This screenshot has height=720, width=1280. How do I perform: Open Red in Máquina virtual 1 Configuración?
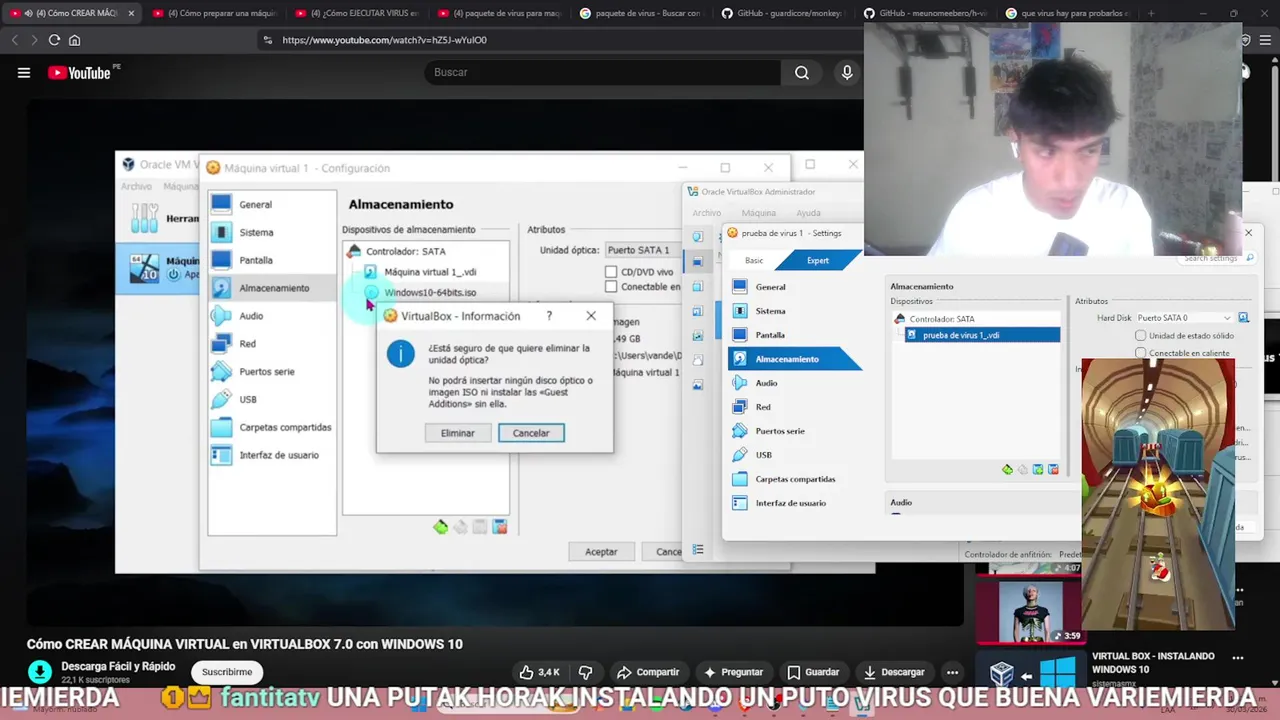(247, 344)
